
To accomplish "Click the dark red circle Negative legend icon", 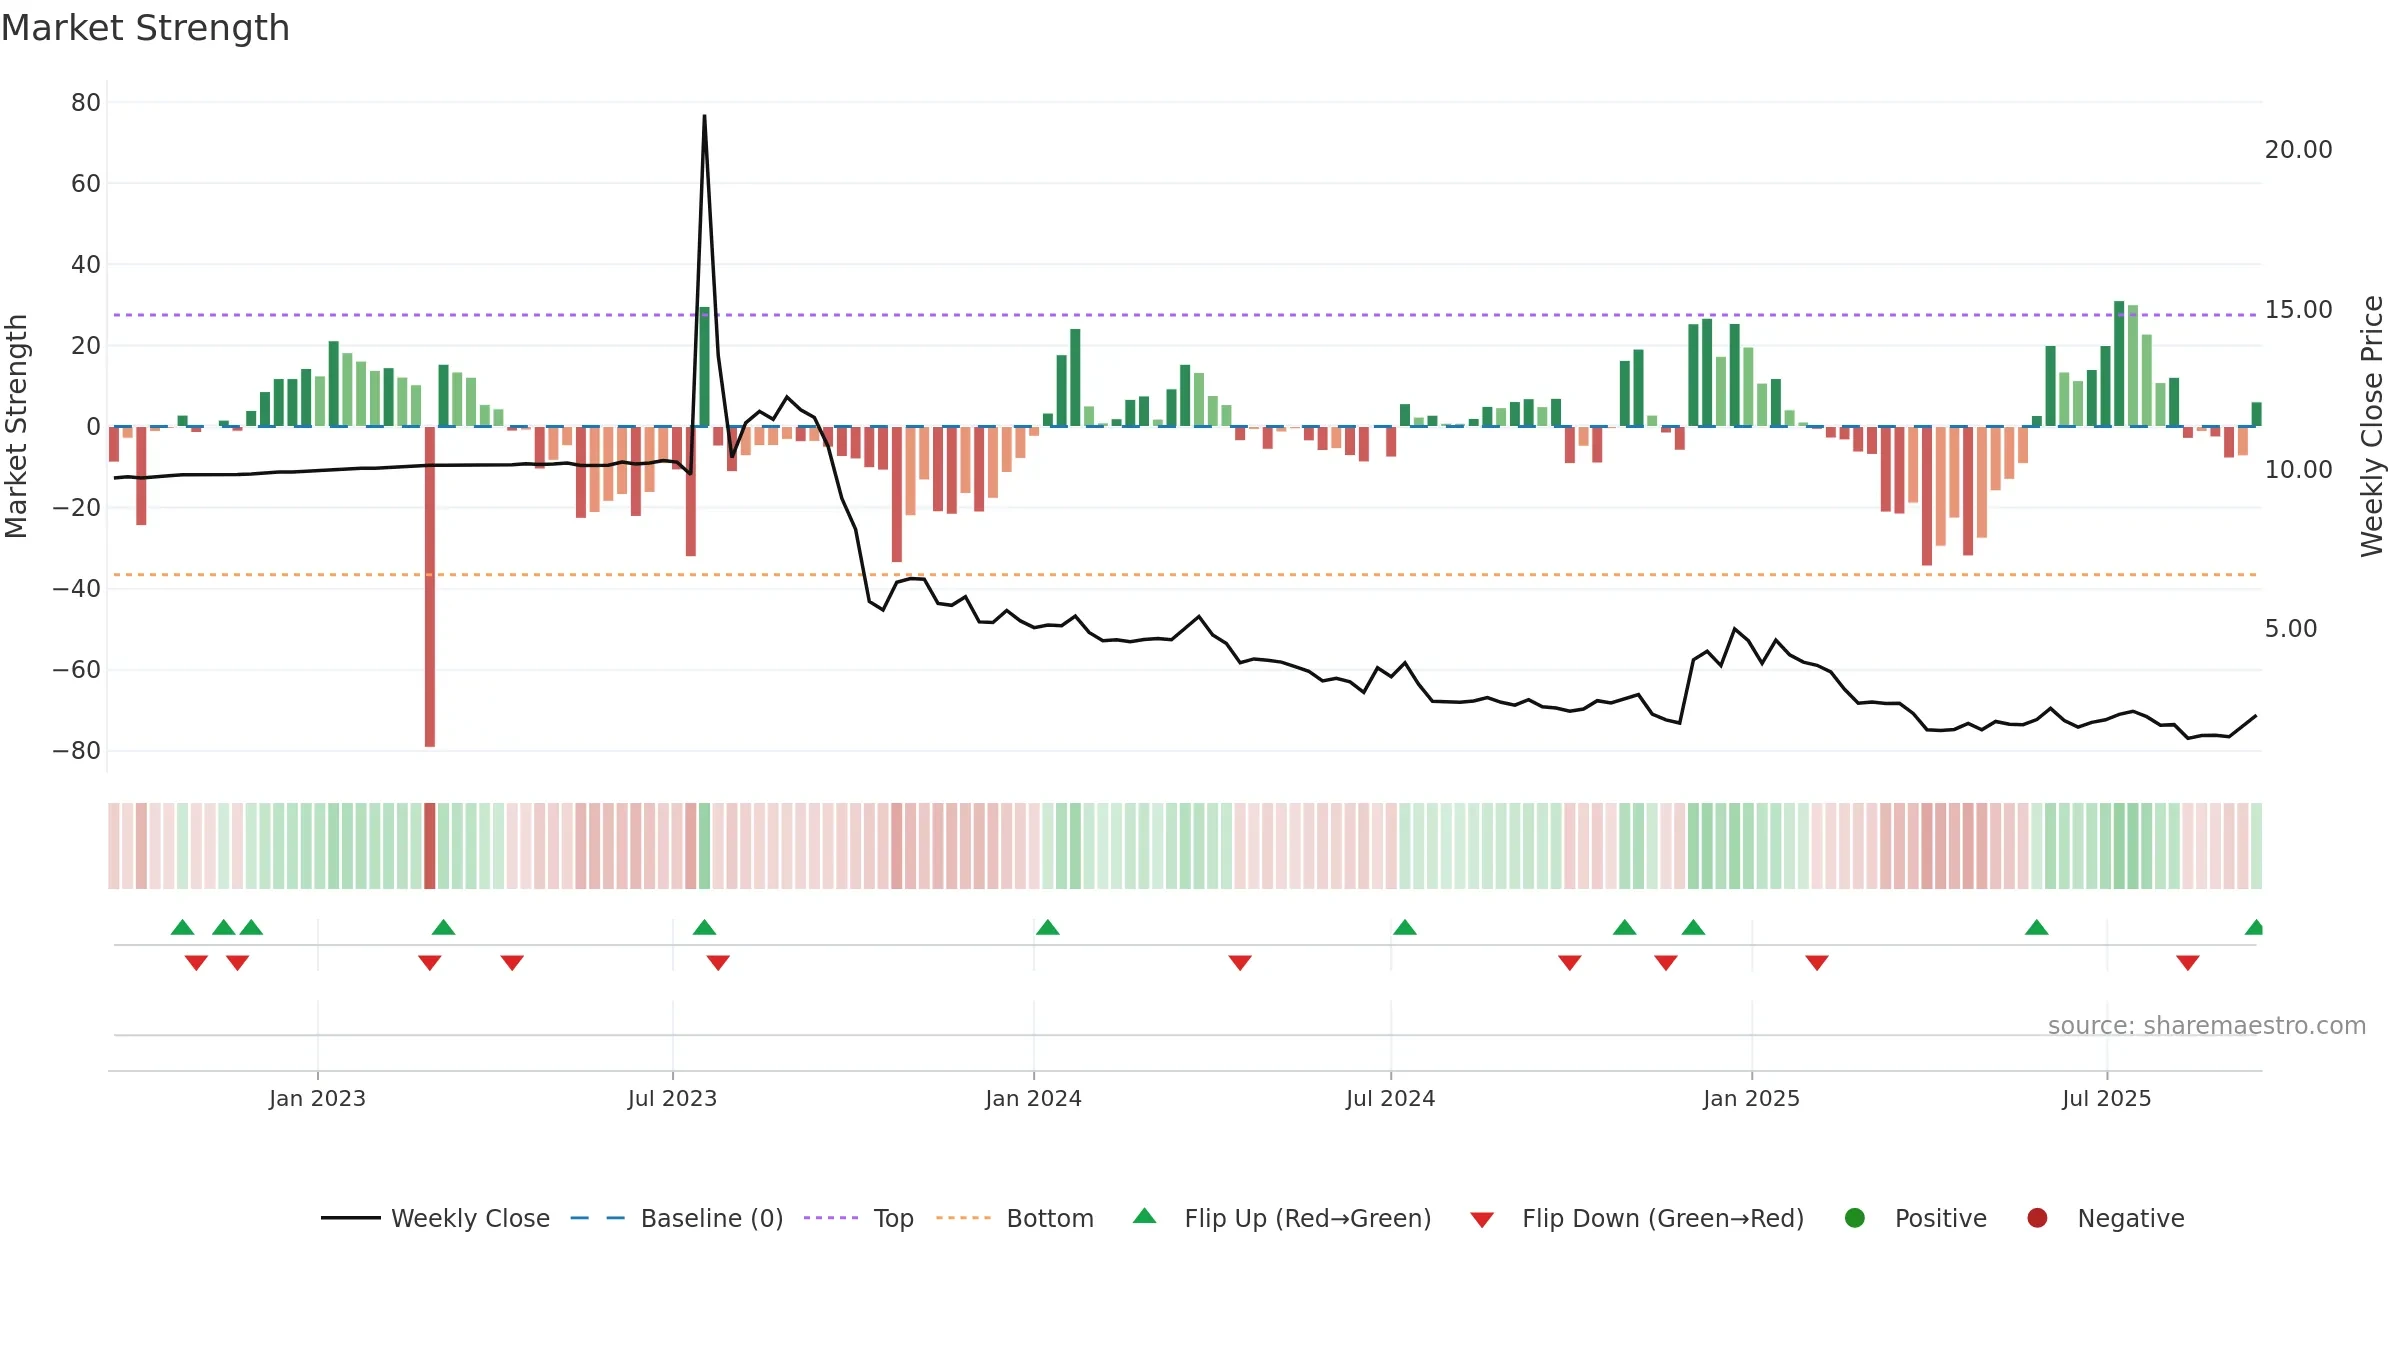I will point(2037,1218).
